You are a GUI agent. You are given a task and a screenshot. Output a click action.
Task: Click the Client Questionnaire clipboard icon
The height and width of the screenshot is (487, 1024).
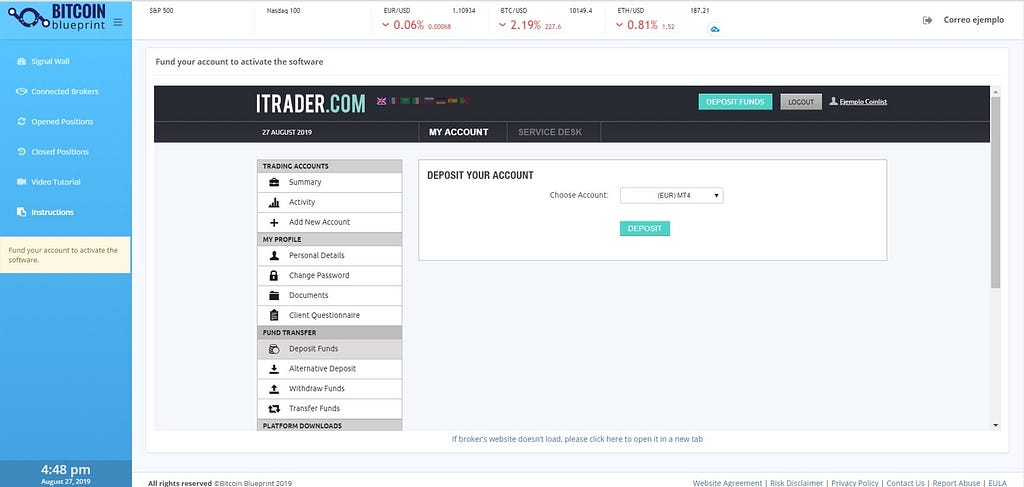tap(274, 315)
